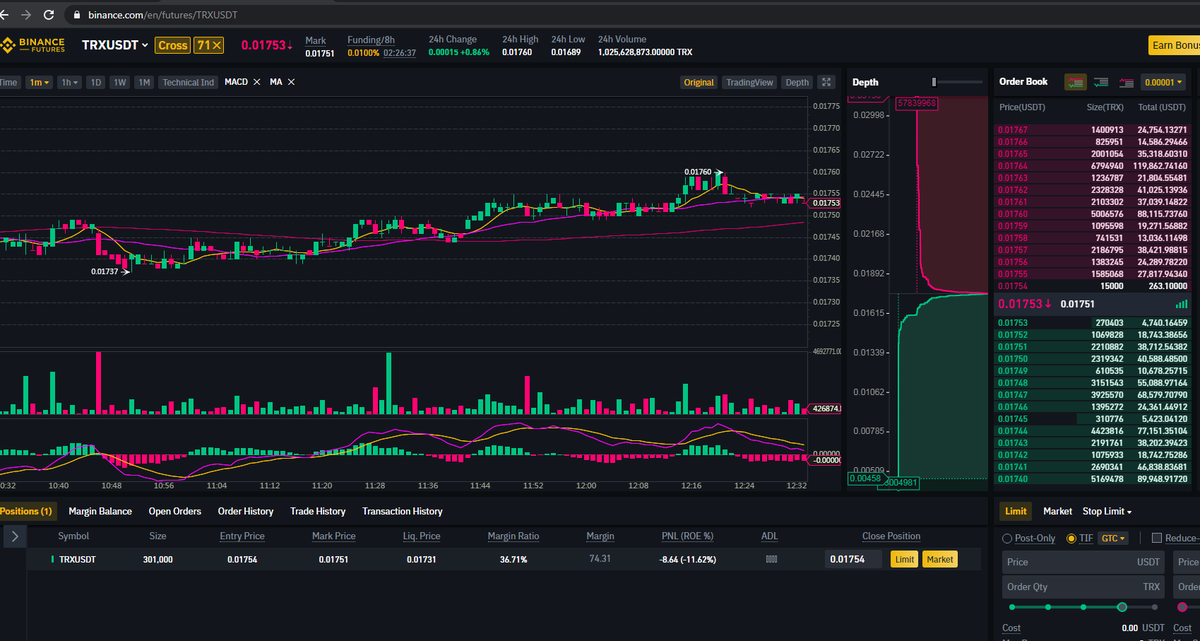Reload the browser page

[x=49, y=15]
